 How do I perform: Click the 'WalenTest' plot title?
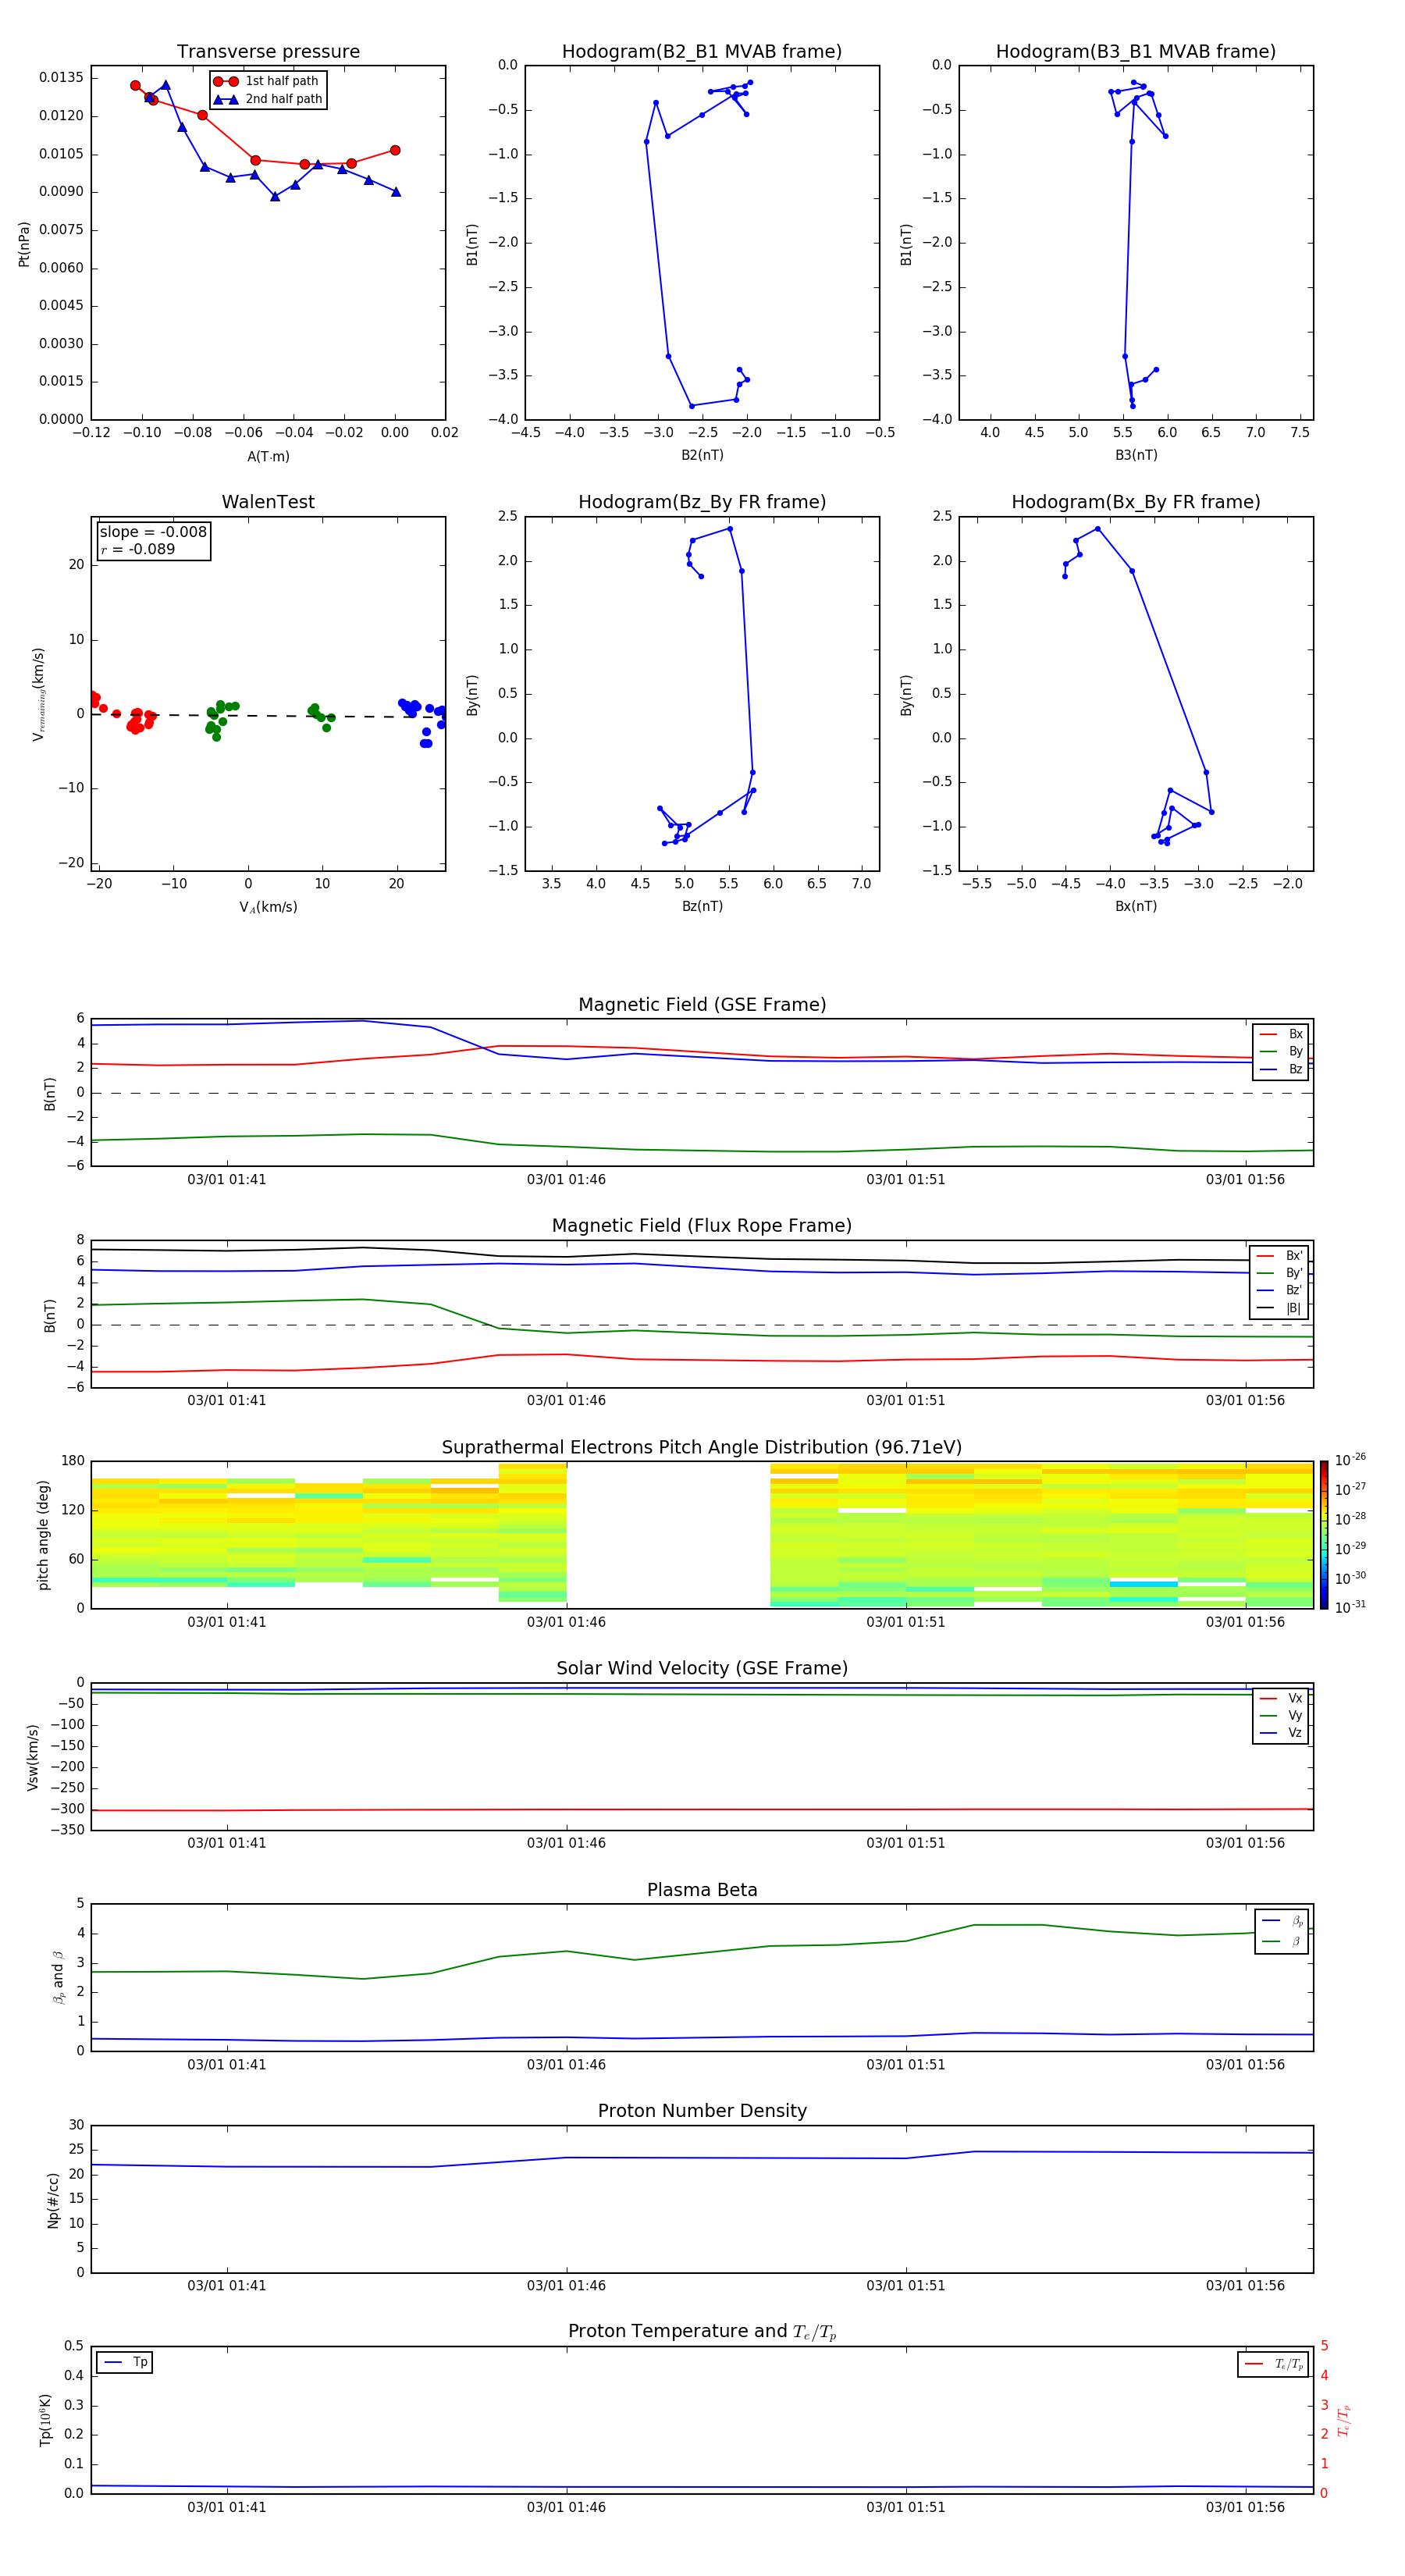click(268, 502)
